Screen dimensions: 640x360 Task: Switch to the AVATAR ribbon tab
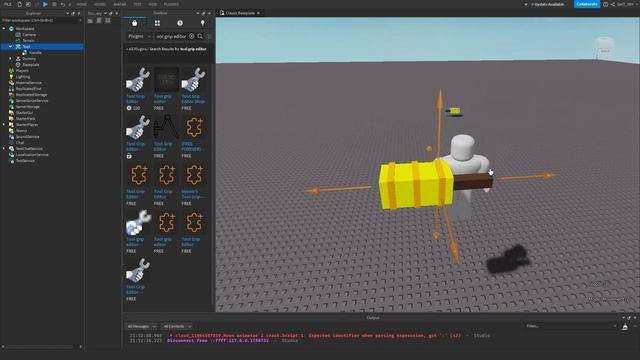click(x=120, y=4)
